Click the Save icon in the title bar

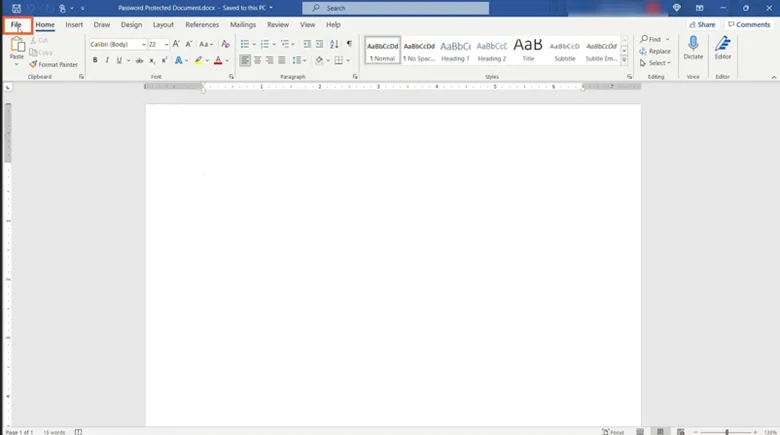pyautogui.click(x=16, y=8)
